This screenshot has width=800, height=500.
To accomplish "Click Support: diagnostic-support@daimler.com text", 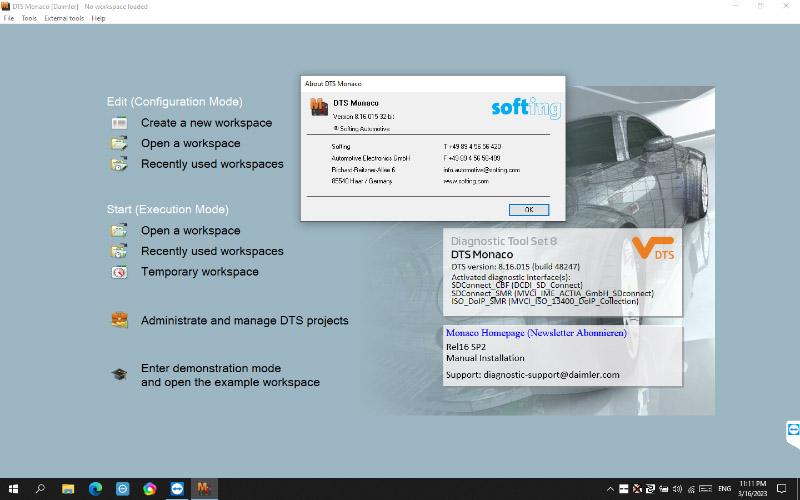I will (x=533, y=375).
